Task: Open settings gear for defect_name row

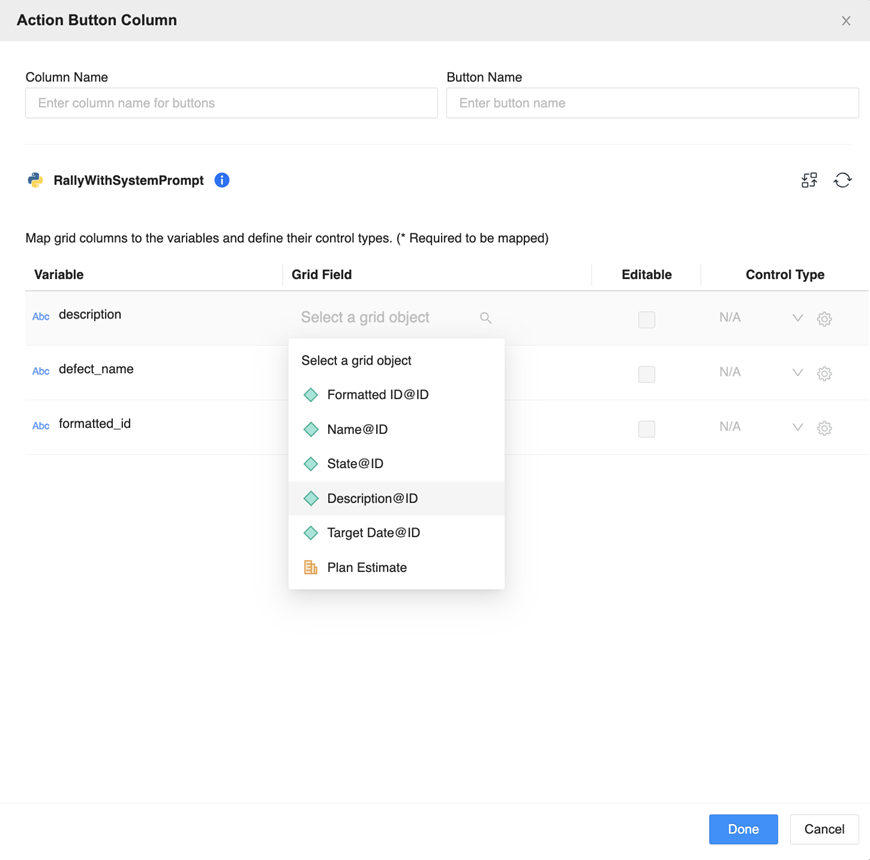Action: point(824,374)
